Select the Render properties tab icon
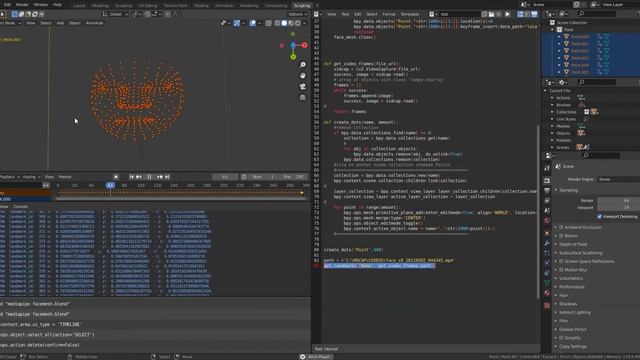The width and height of the screenshot is (640, 360). point(547,180)
